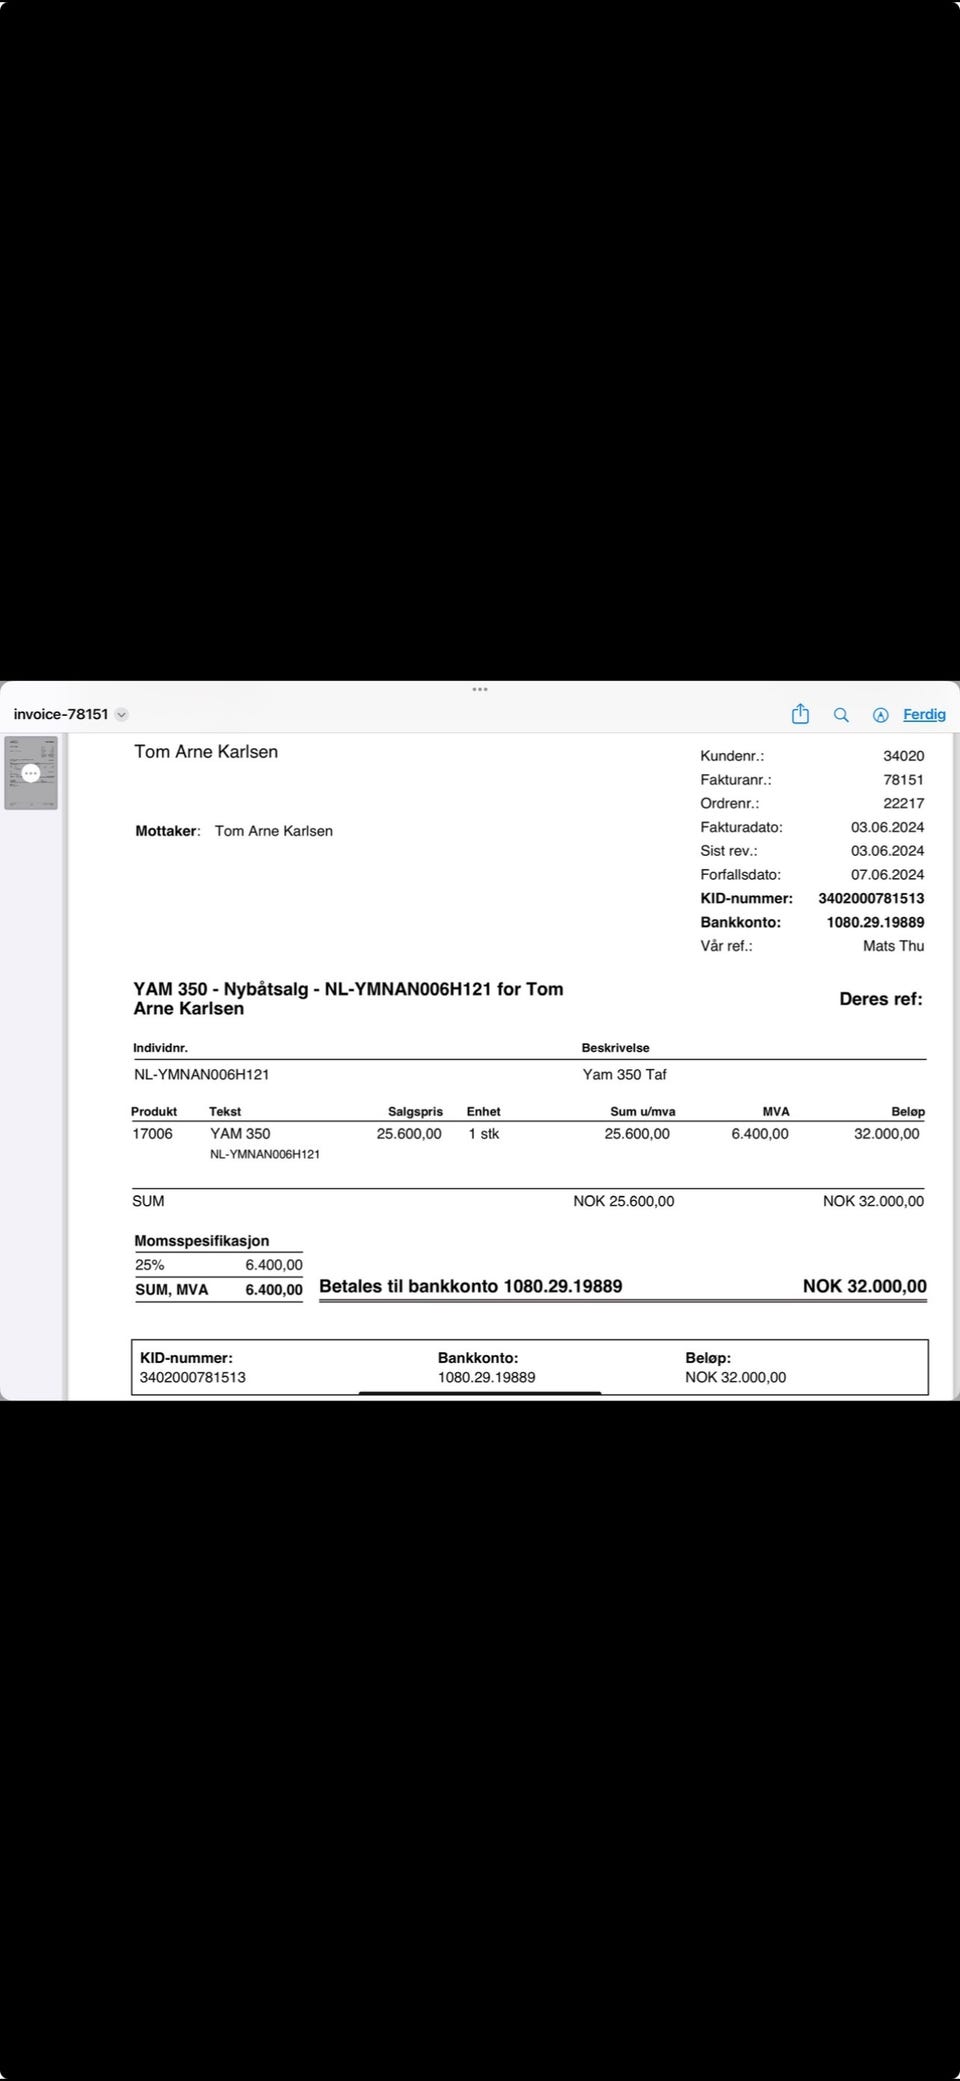Select the KID number in the payment box
Viewport: 960px width, 2081px height.
[x=193, y=1377]
